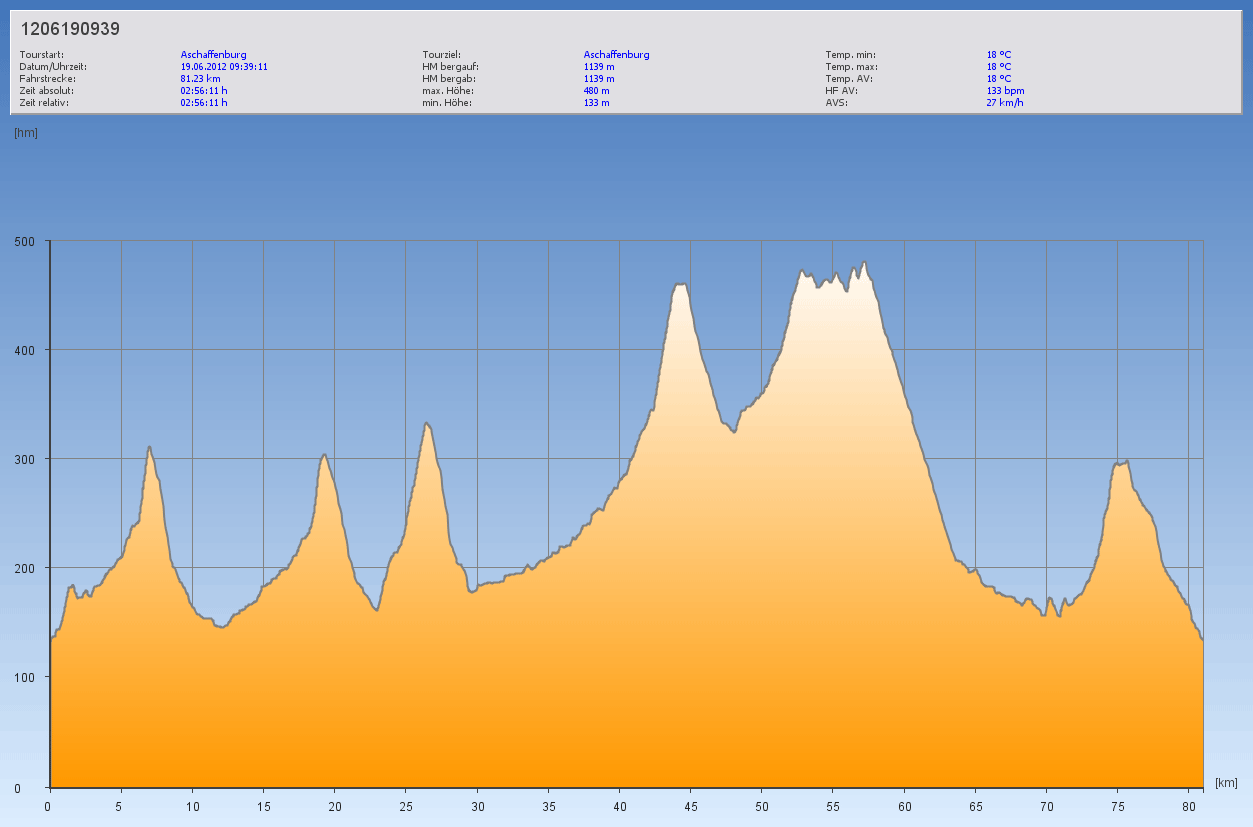Screen dimensions: 1253x827
Task: Click the [hm] y-axis unit label
Action: 26,133
